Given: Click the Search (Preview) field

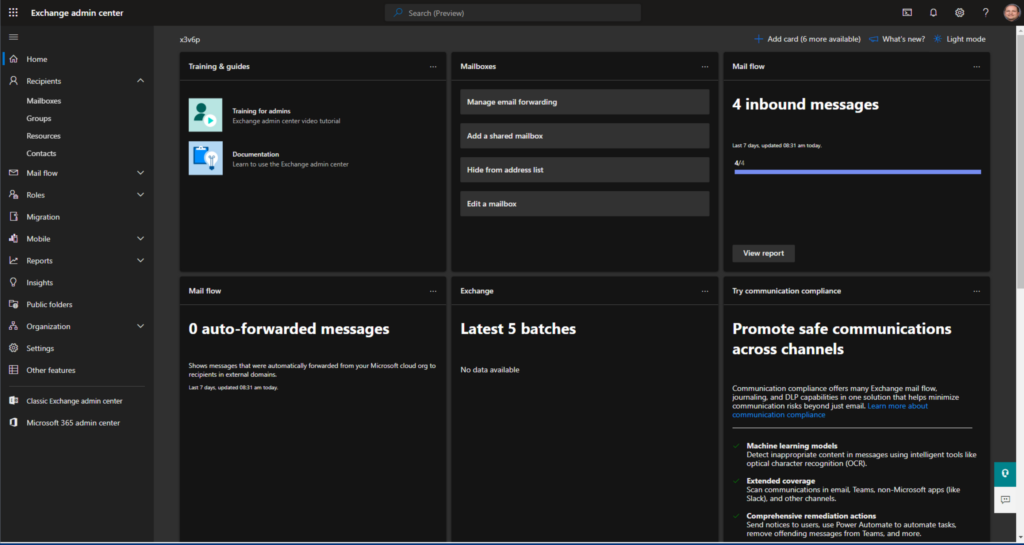Looking at the screenshot, I should click(513, 12).
